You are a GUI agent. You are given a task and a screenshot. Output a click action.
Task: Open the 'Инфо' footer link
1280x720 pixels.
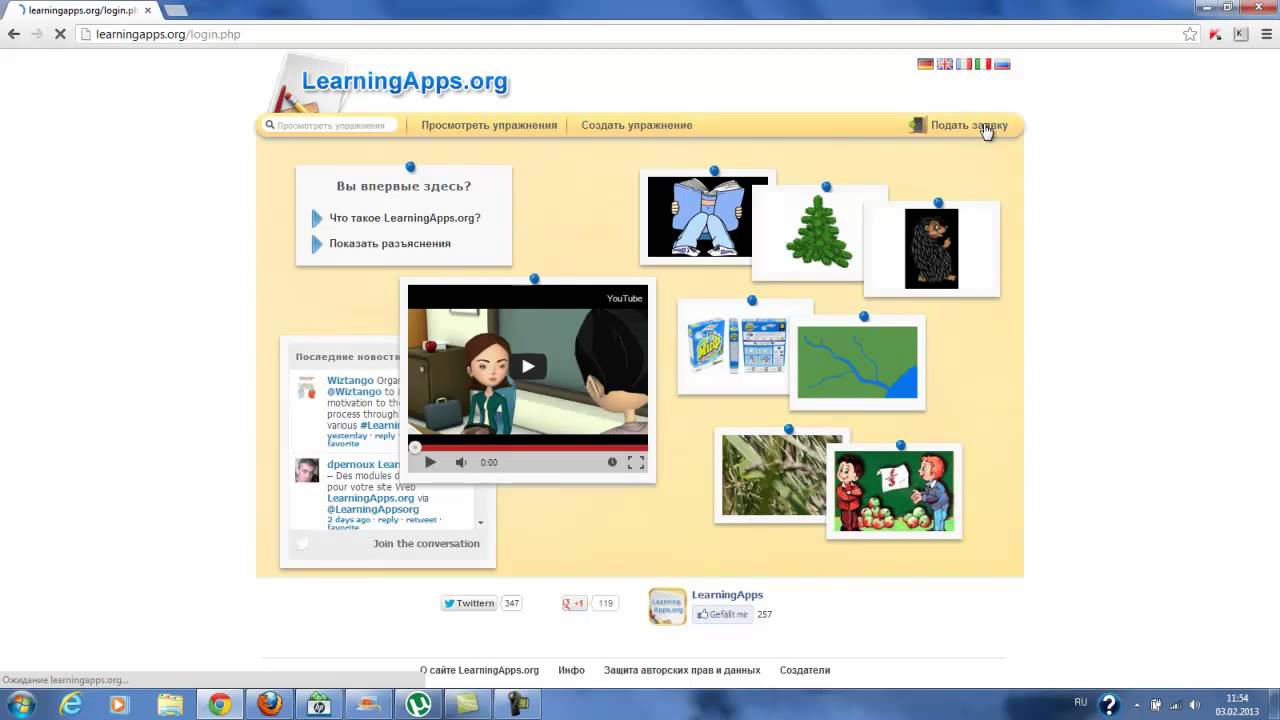571,670
